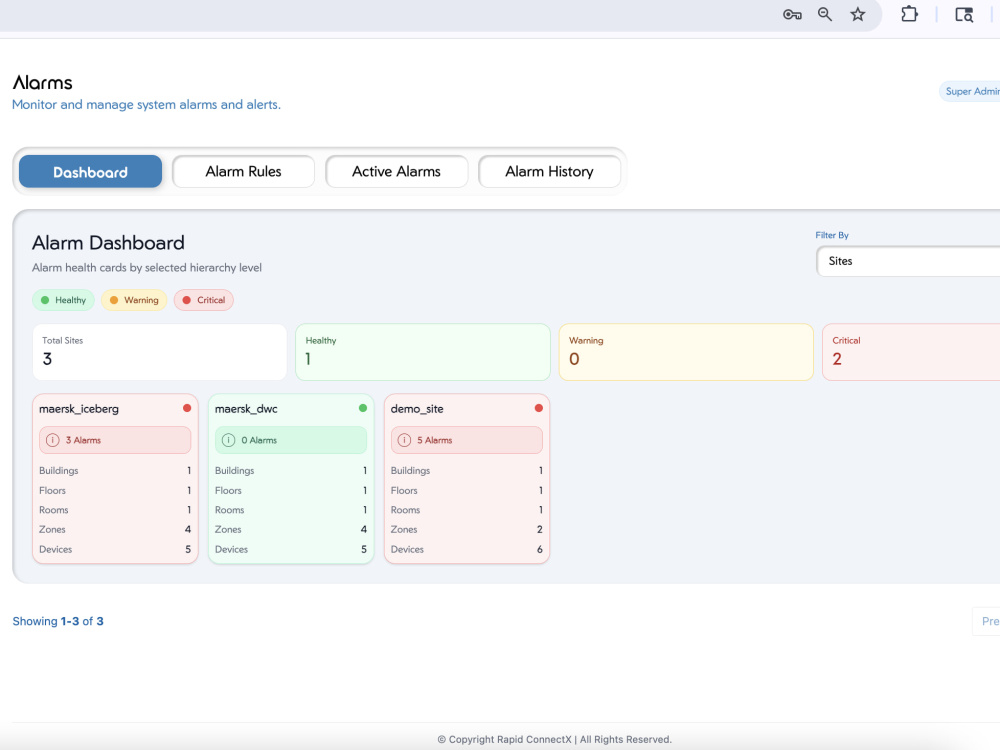
Task: Click the Previous pagination button
Action: (987, 621)
